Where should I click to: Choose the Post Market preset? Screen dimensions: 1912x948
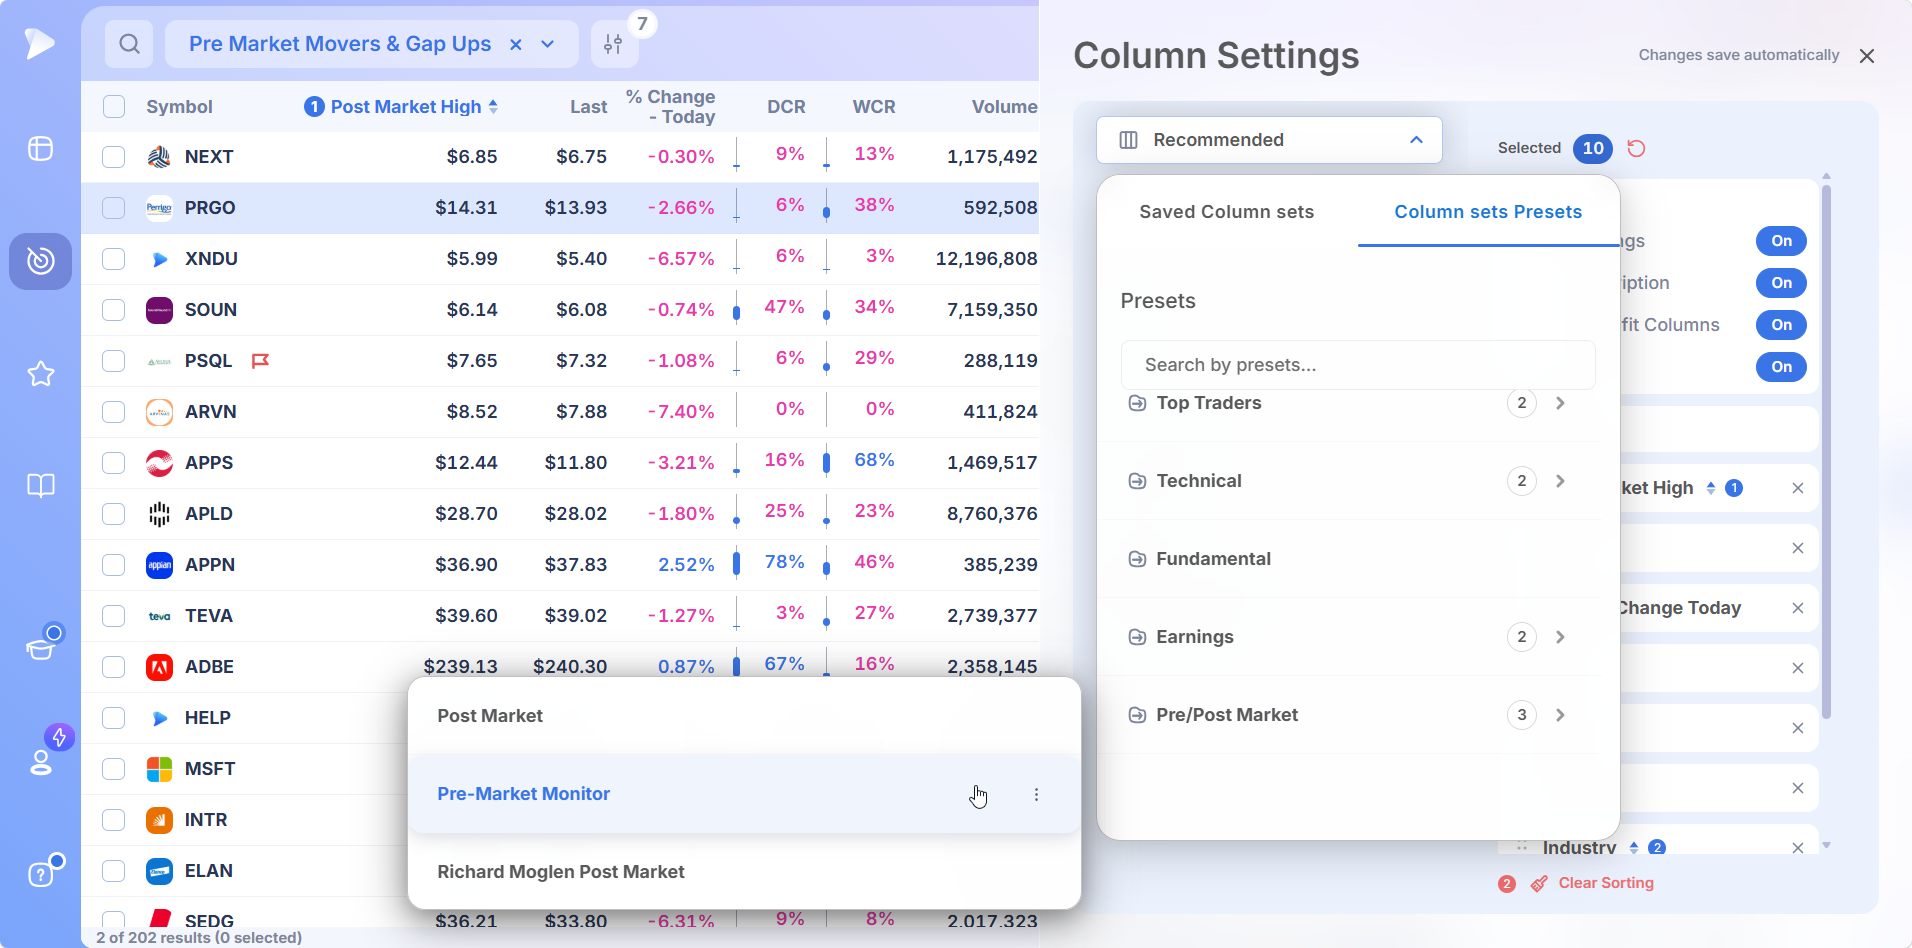744,716
